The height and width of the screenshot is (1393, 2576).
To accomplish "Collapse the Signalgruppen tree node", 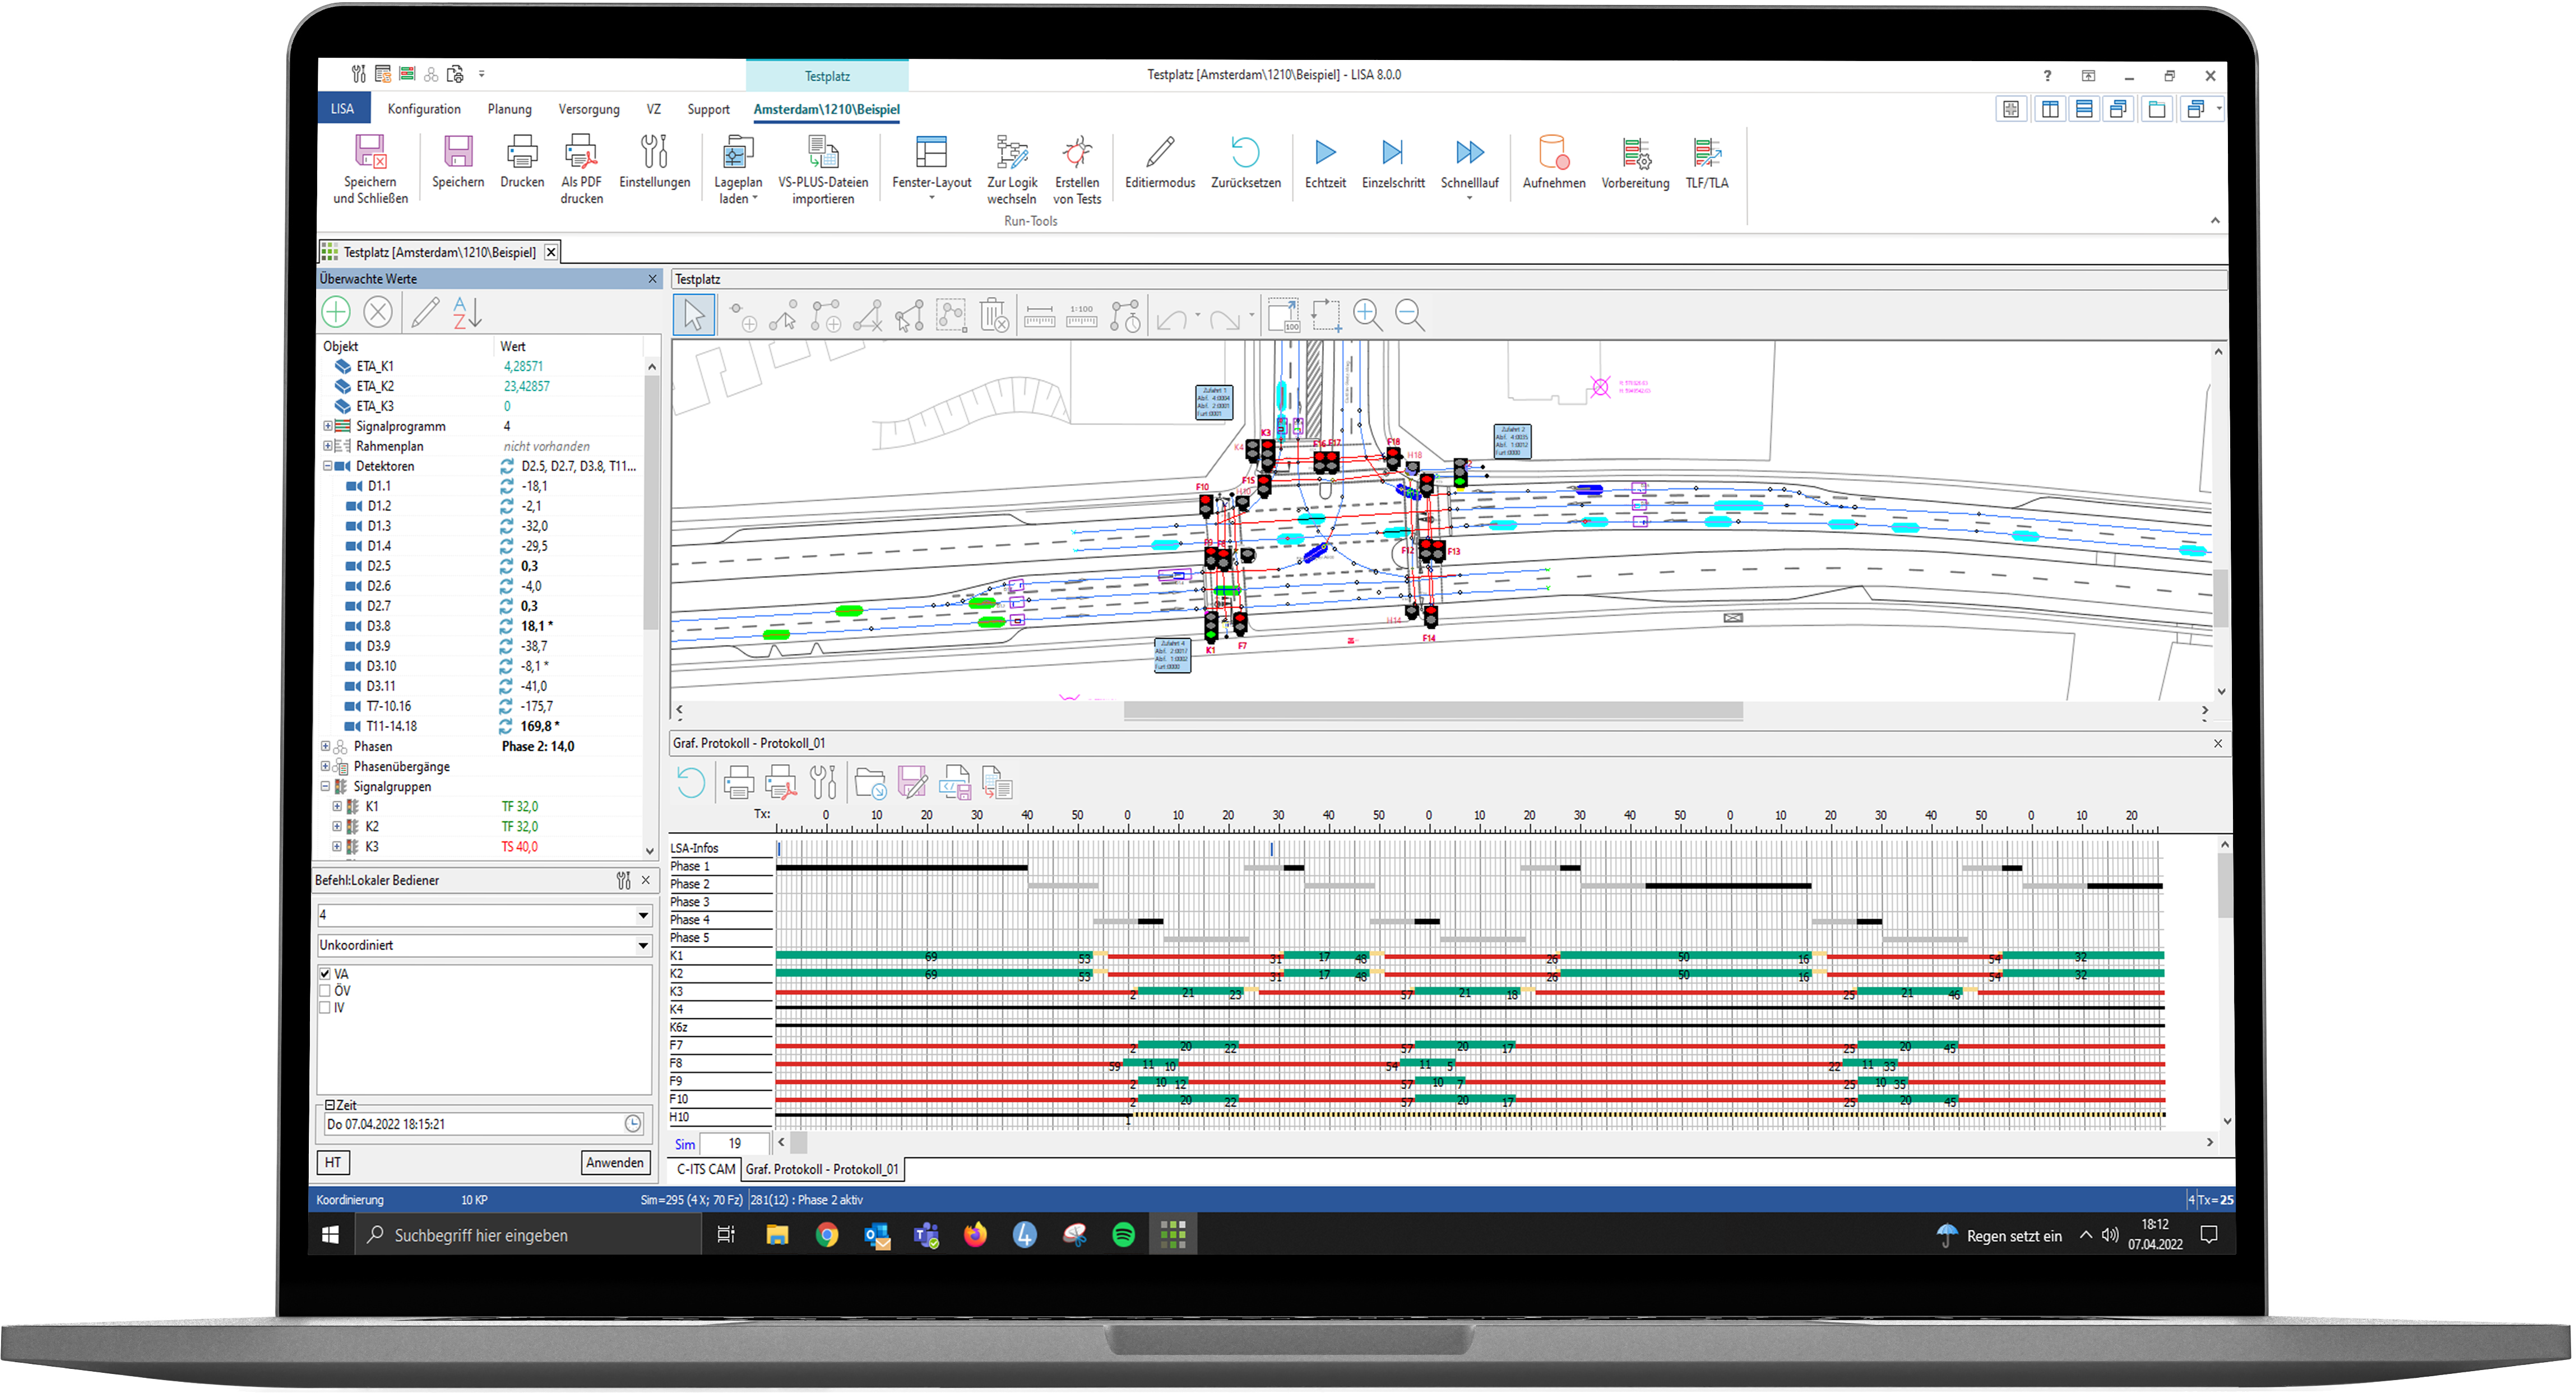I will 325,787.
